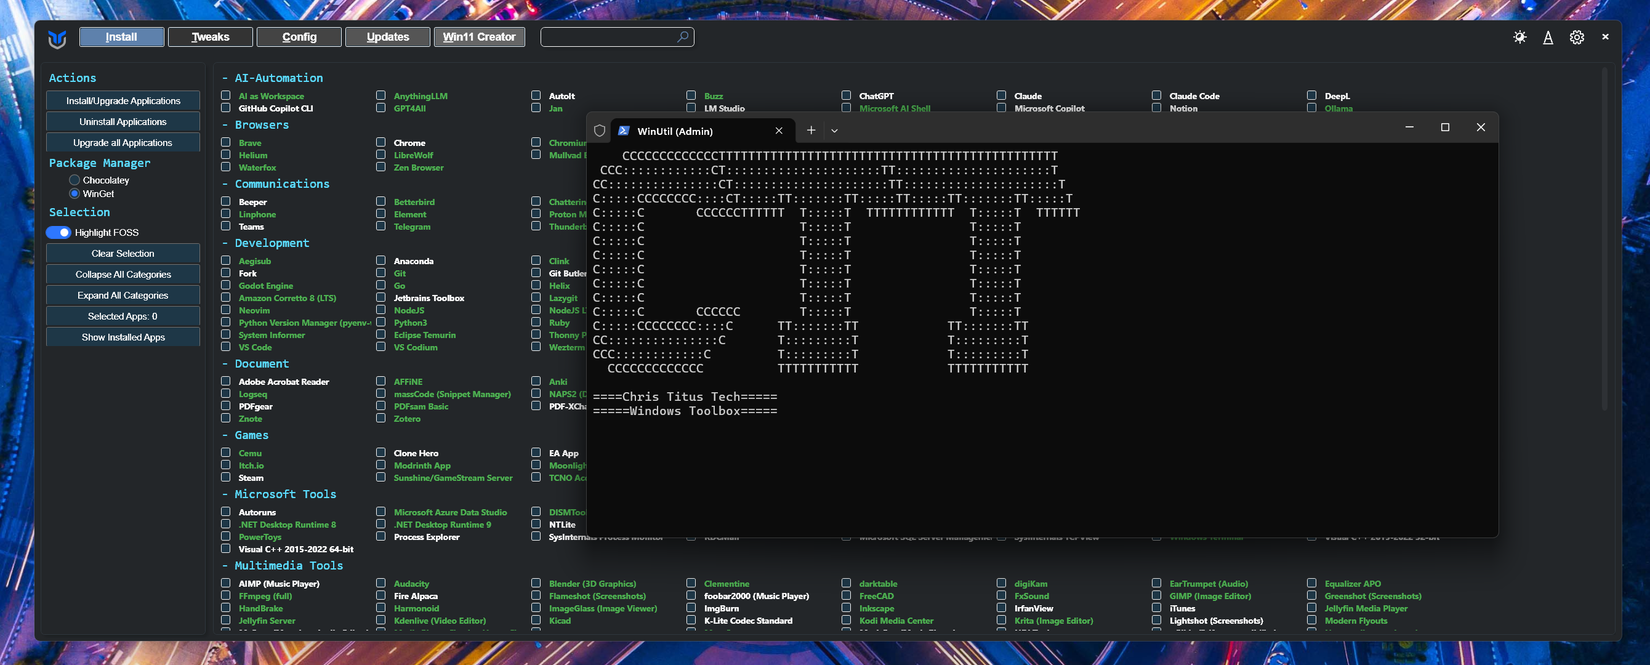Check the ChatGPT checkbox
Screen dimensions: 1650x665
846,95
